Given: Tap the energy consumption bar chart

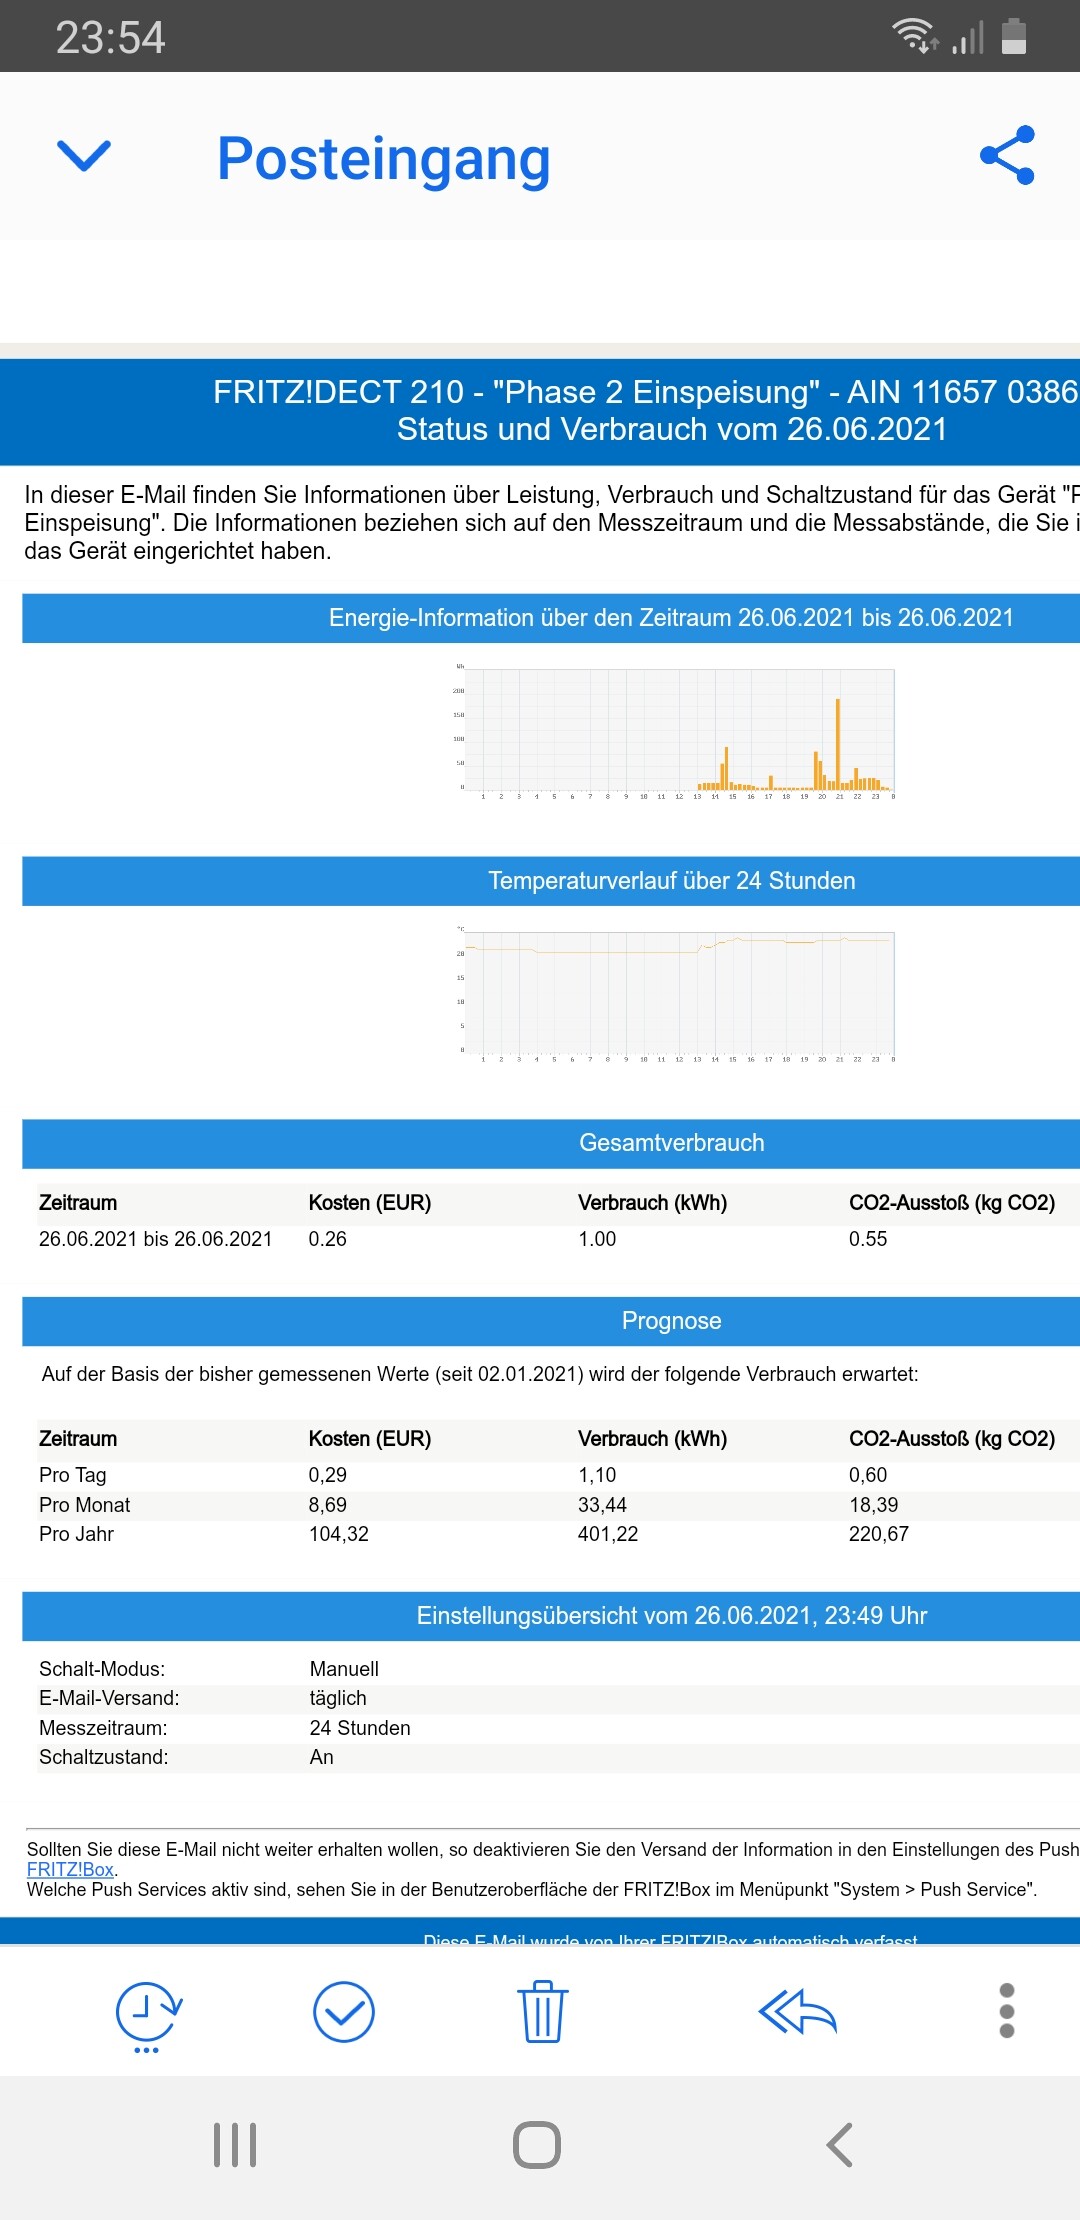Looking at the screenshot, I should (675, 731).
